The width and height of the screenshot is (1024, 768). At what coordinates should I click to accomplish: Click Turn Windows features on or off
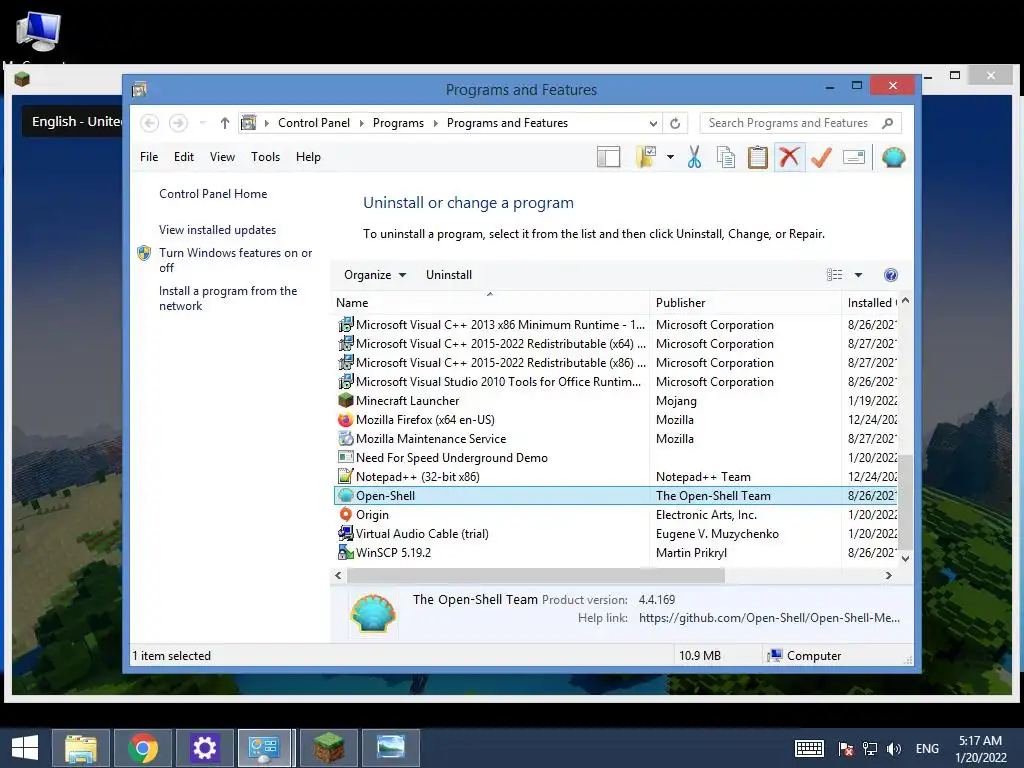pos(235,260)
